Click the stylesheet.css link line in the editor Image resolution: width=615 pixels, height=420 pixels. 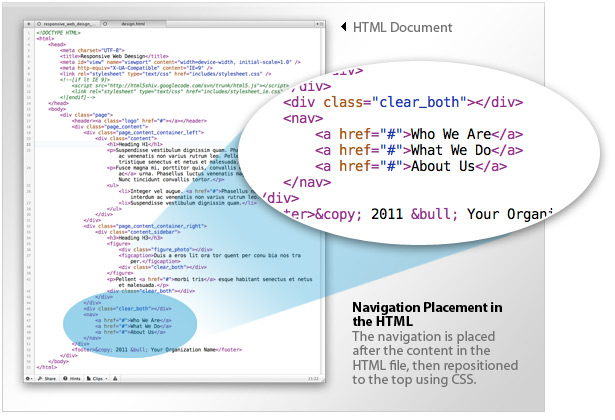[166, 74]
